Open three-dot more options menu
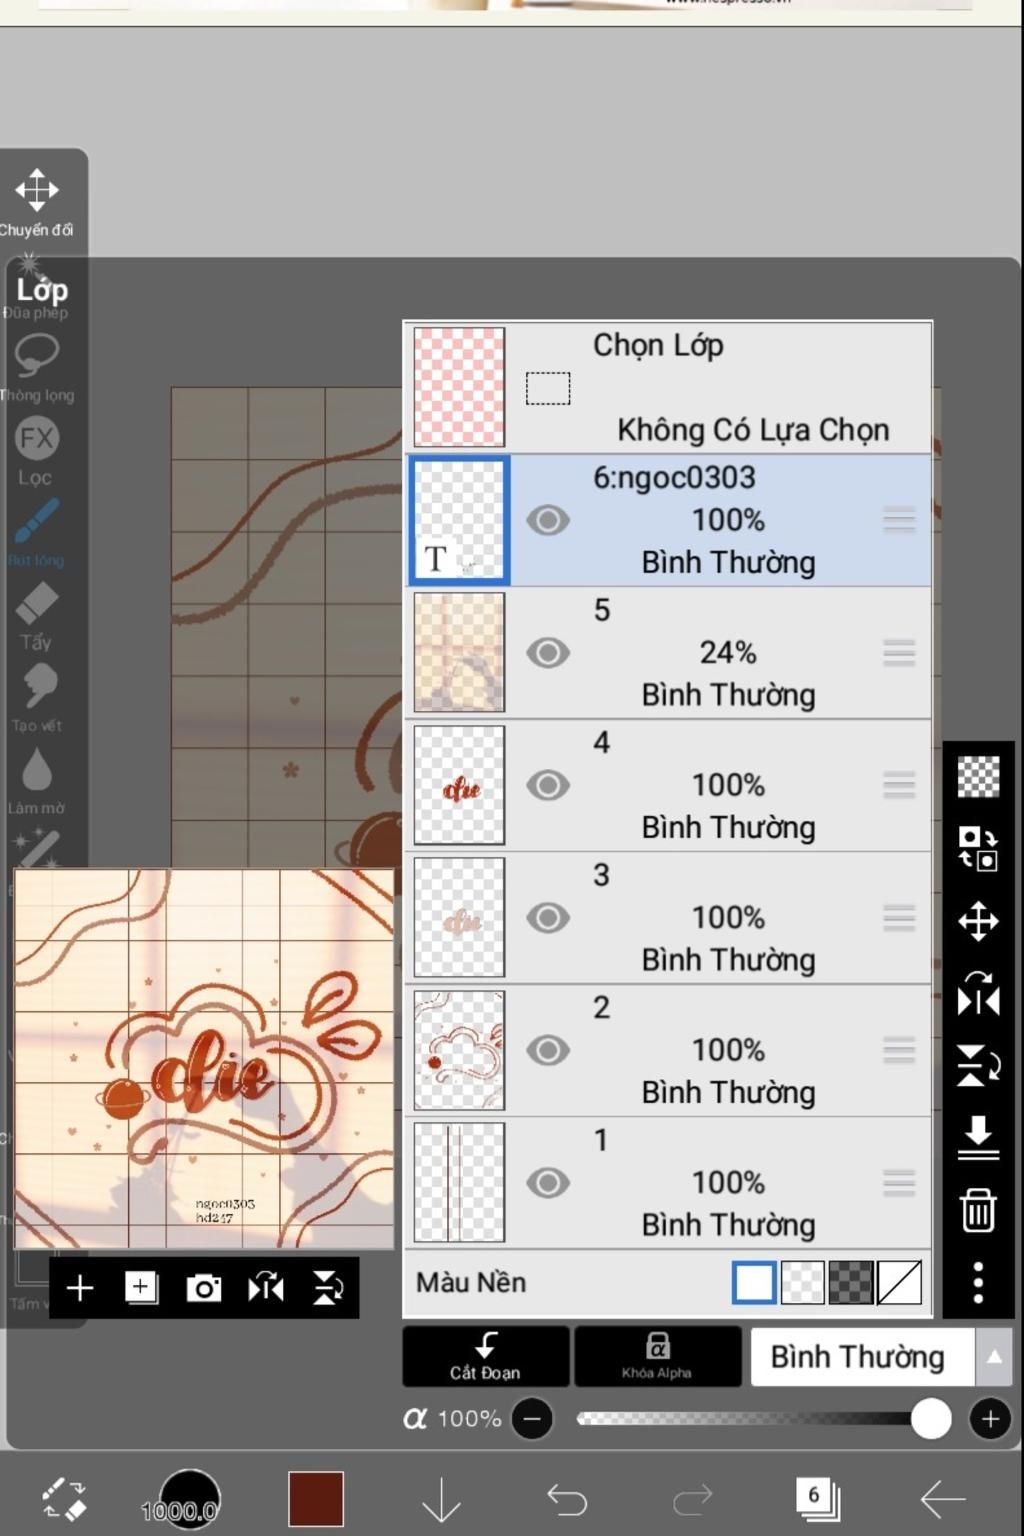 tap(978, 1282)
